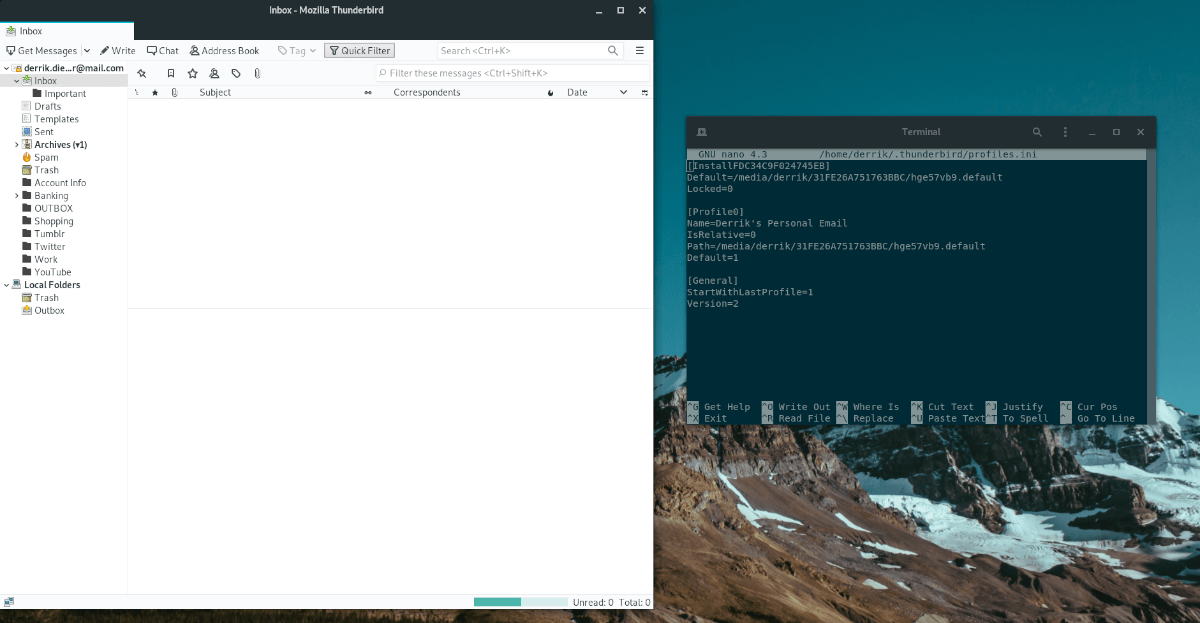Toggle the thread column star header
The width and height of the screenshot is (1200, 623).
point(155,92)
